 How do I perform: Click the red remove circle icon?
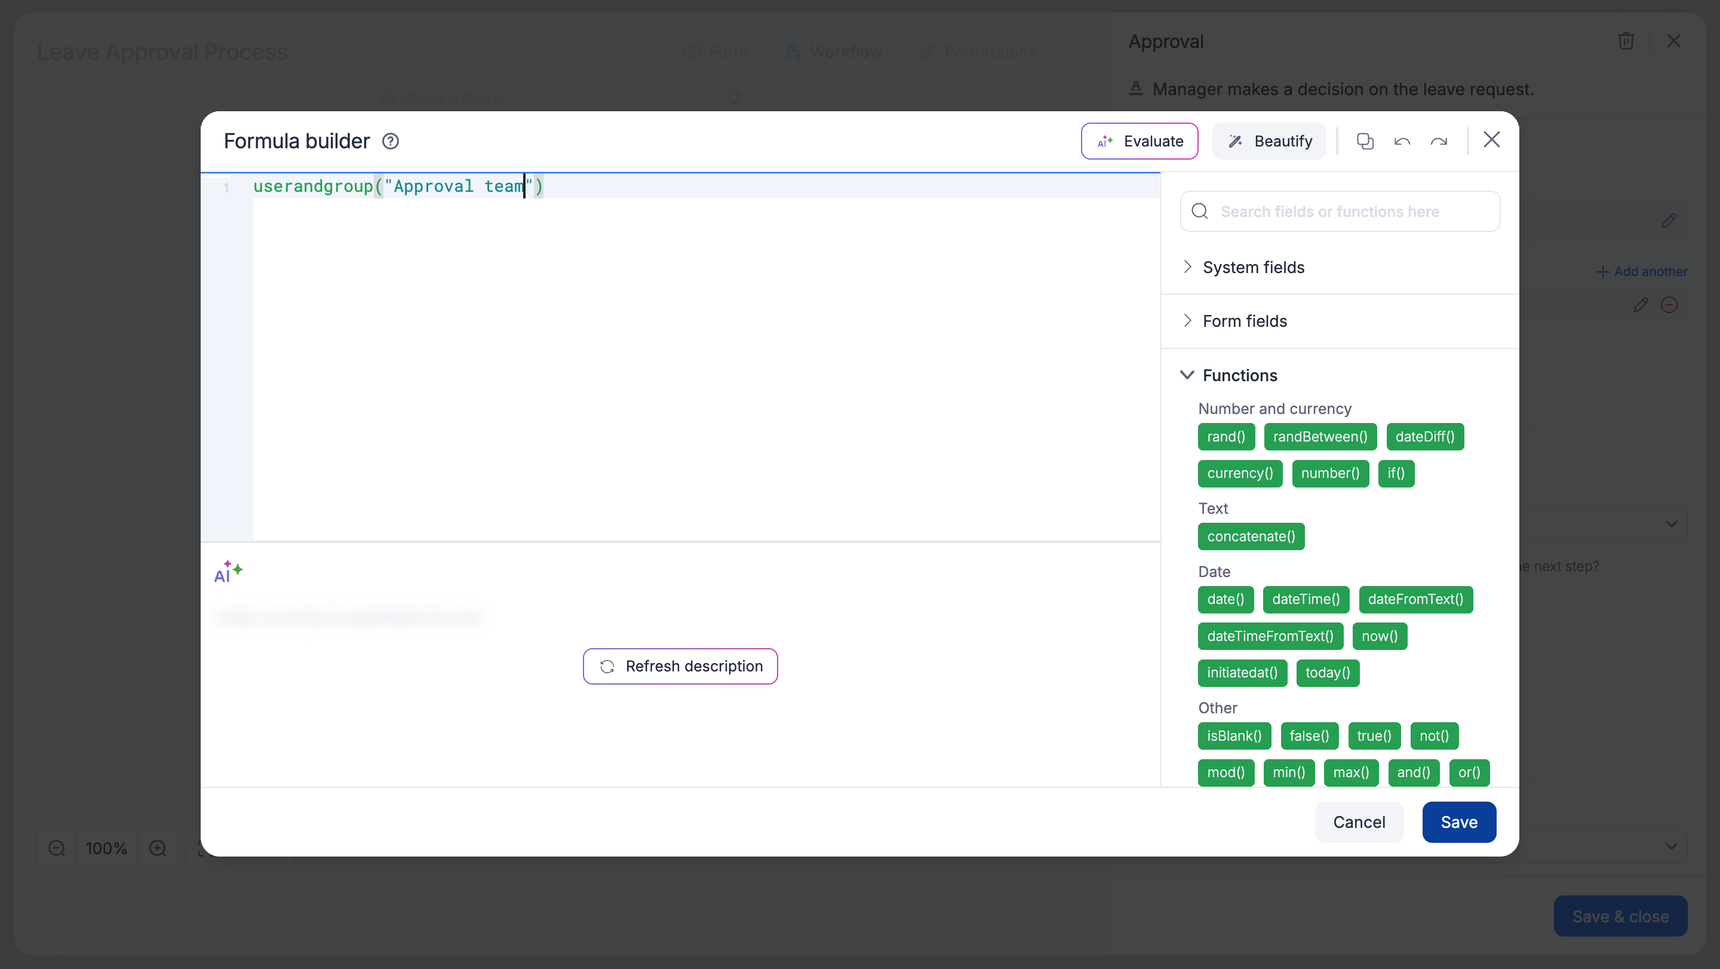[x=1669, y=305]
